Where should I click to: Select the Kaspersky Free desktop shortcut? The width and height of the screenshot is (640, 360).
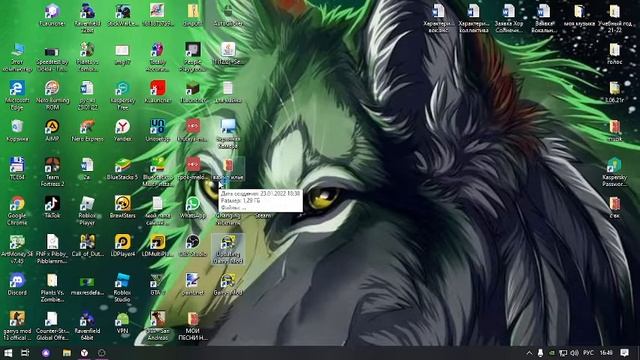point(122,95)
